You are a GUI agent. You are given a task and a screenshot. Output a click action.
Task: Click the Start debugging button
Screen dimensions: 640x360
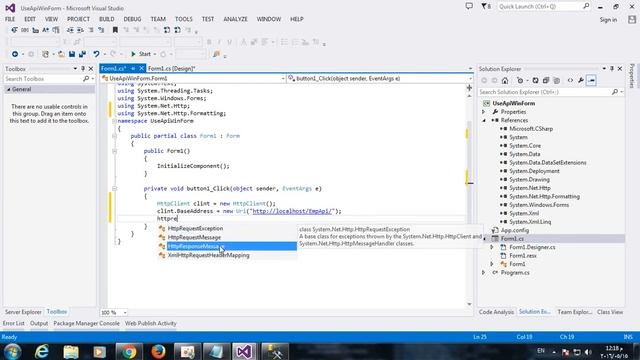[x=140, y=54]
